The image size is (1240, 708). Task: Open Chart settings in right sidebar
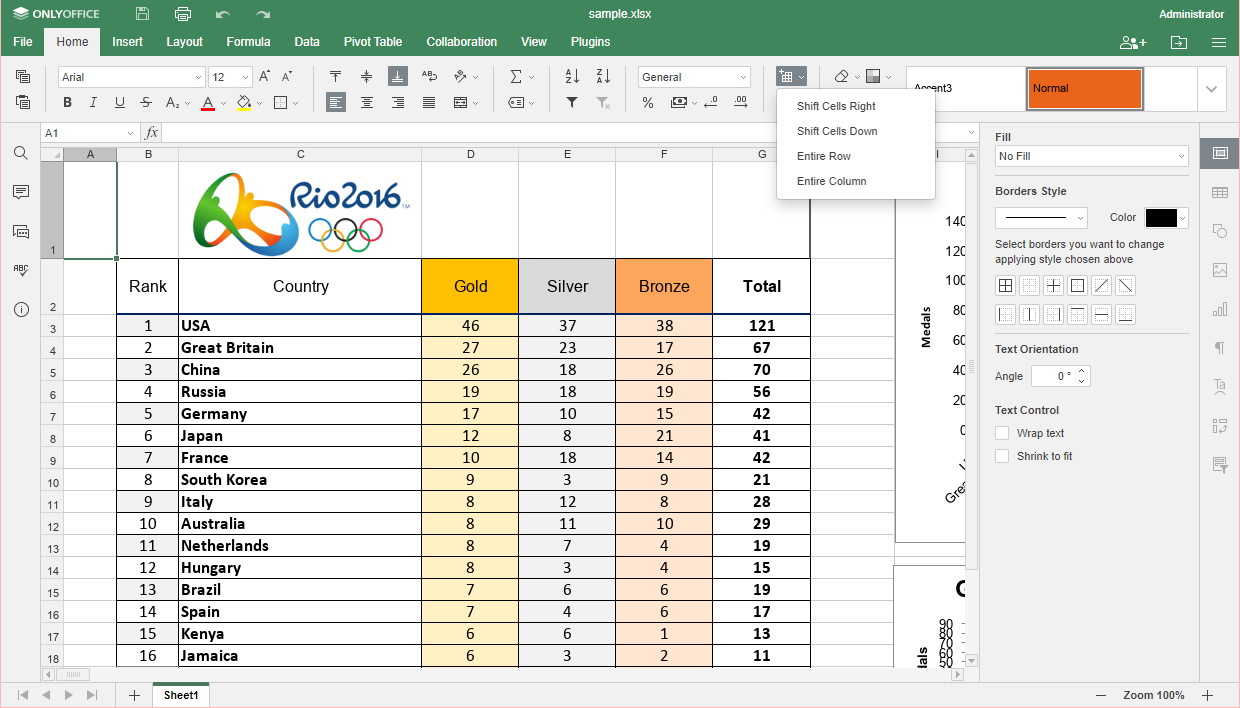point(1219,309)
